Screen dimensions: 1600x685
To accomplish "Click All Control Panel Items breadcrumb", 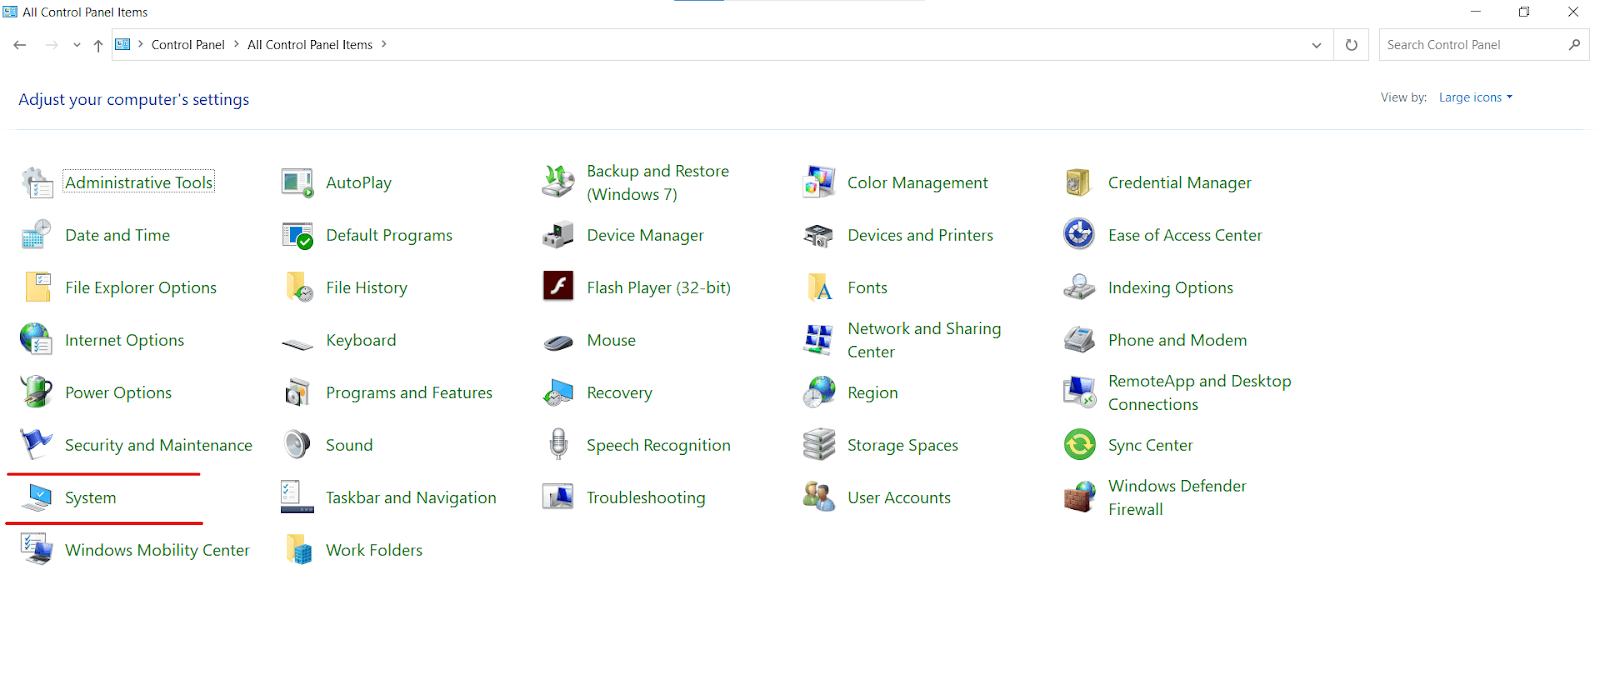I will click(x=310, y=45).
